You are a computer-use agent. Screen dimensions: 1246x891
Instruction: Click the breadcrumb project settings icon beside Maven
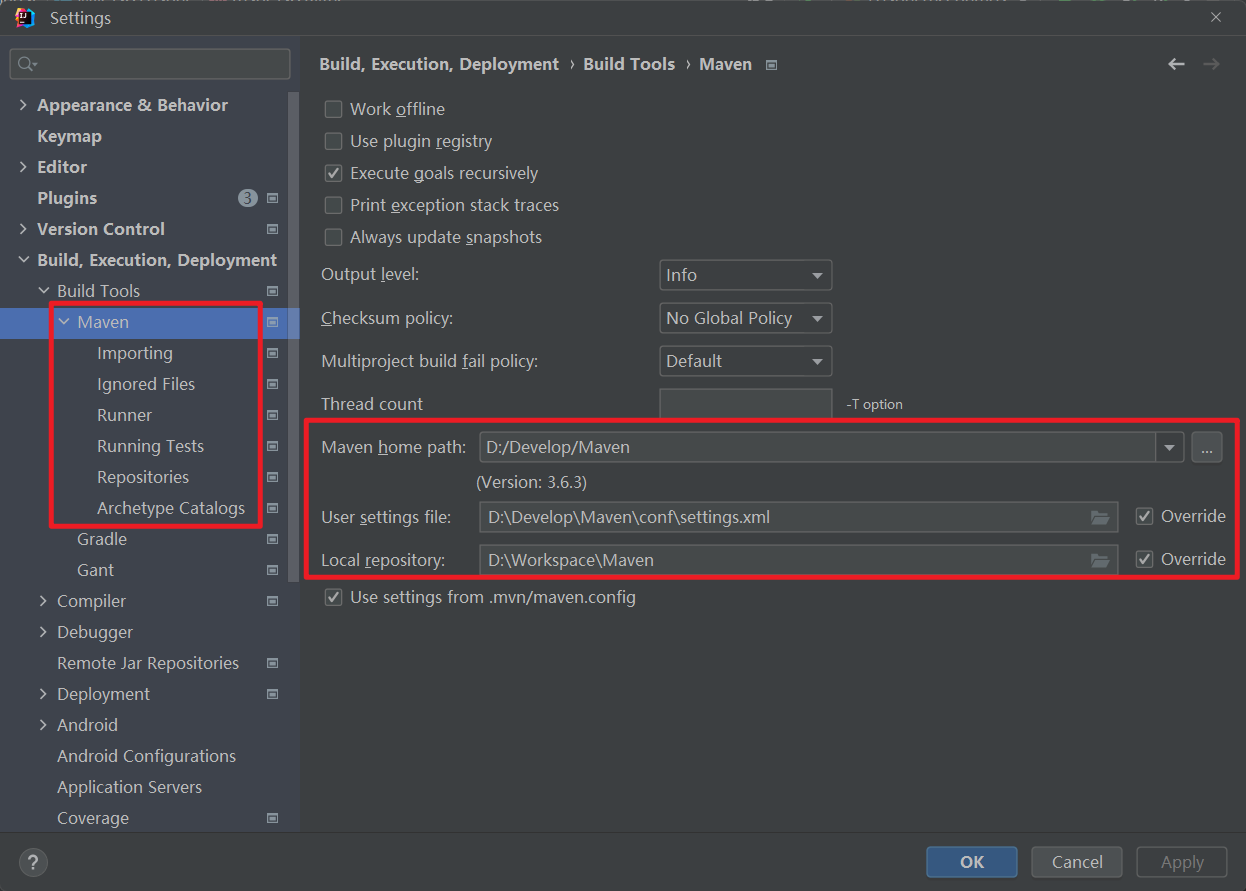point(771,65)
